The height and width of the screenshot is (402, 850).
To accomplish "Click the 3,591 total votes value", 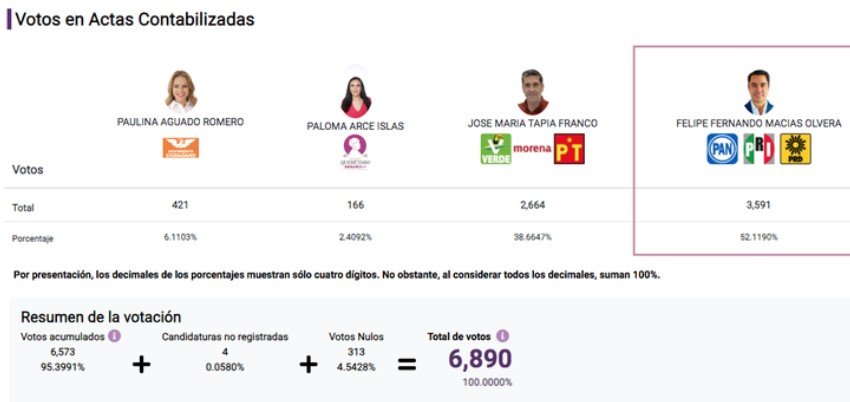I will [758, 205].
